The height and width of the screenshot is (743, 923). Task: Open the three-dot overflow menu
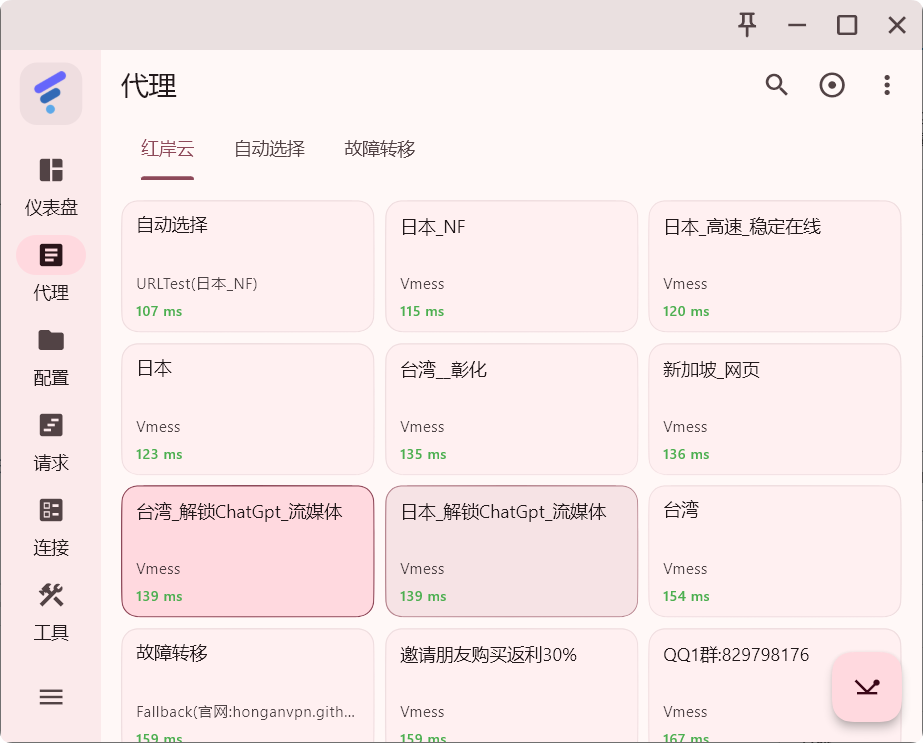click(887, 85)
